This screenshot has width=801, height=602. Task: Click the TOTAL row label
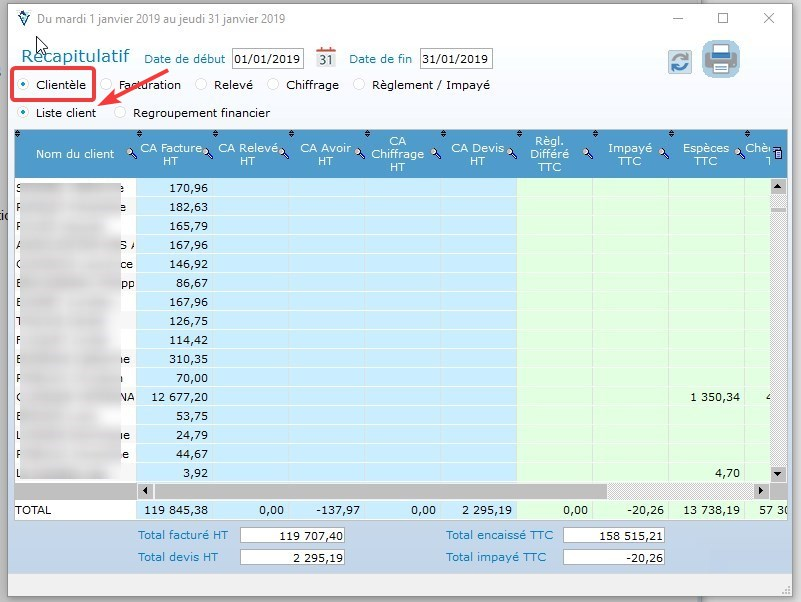click(x=33, y=510)
